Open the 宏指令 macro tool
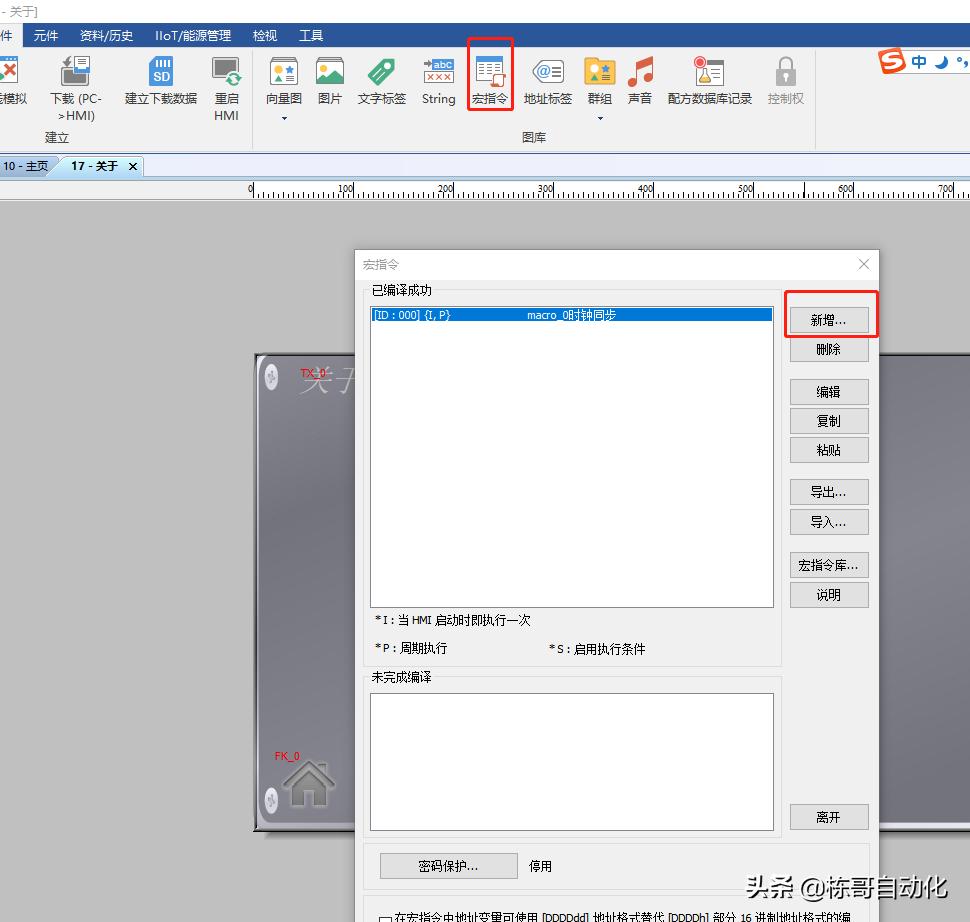The height and width of the screenshot is (922, 970). click(490, 80)
